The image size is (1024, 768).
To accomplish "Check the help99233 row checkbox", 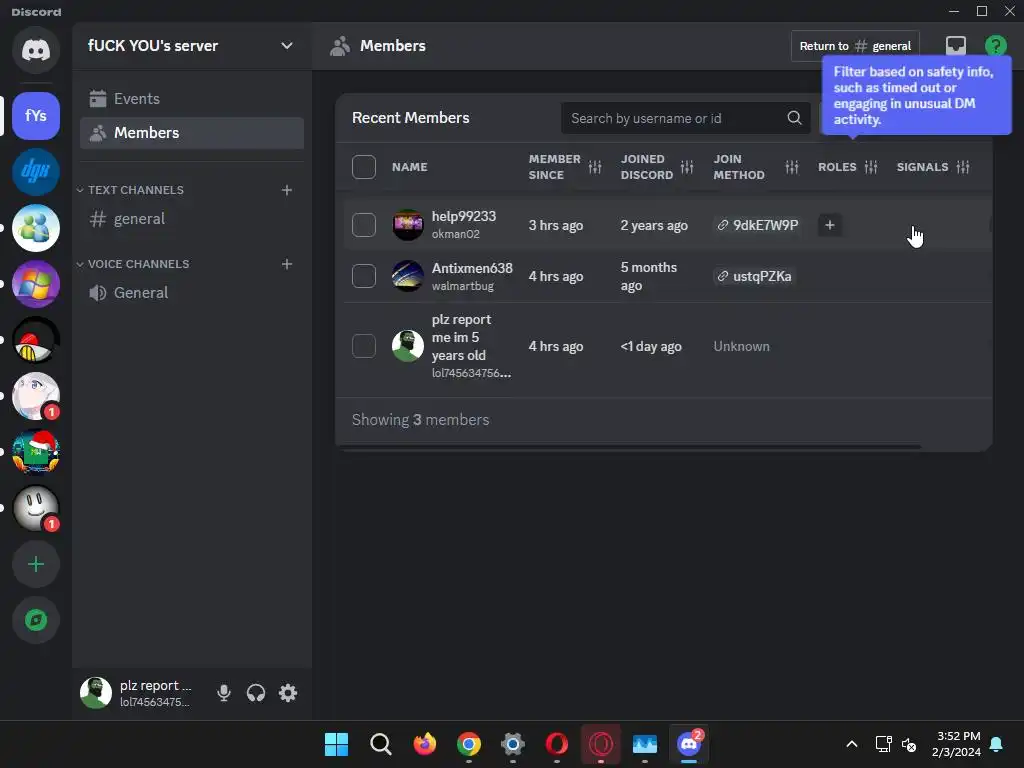I will point(364,225).
